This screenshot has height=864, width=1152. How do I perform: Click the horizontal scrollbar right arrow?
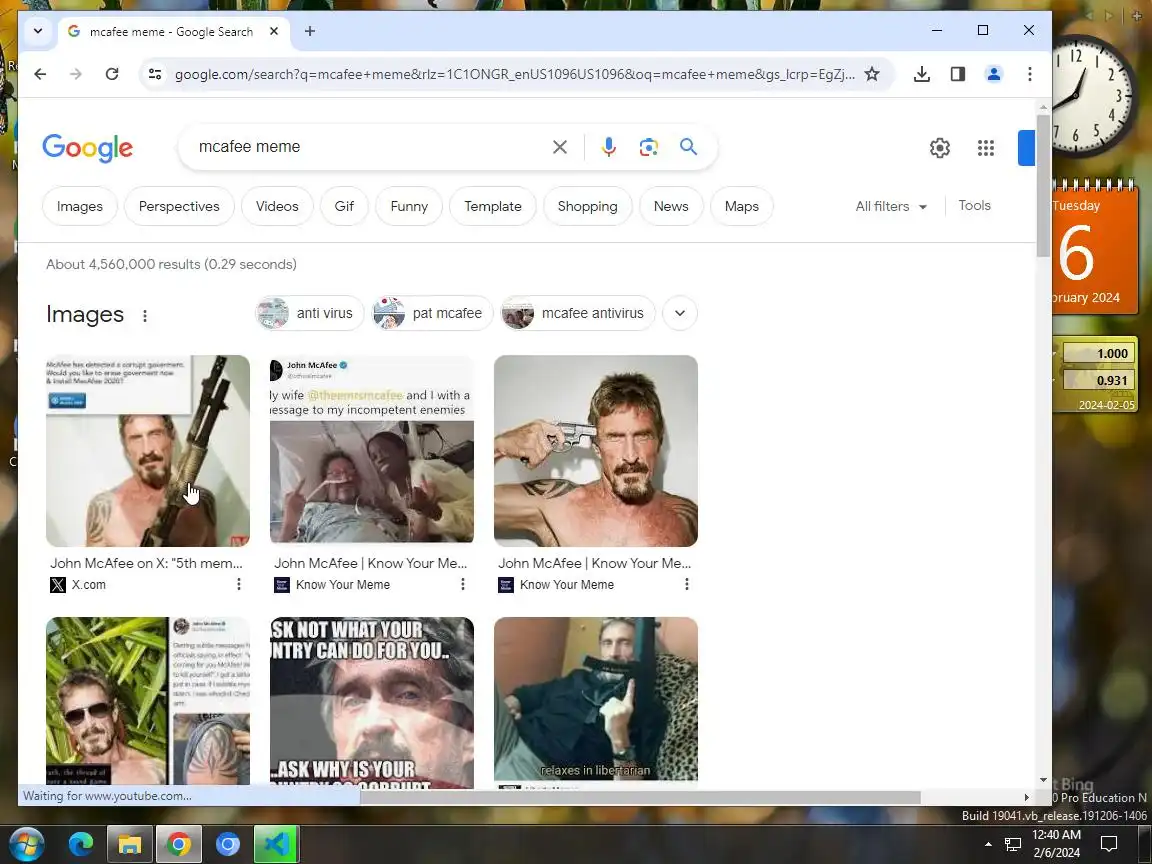1026,797
